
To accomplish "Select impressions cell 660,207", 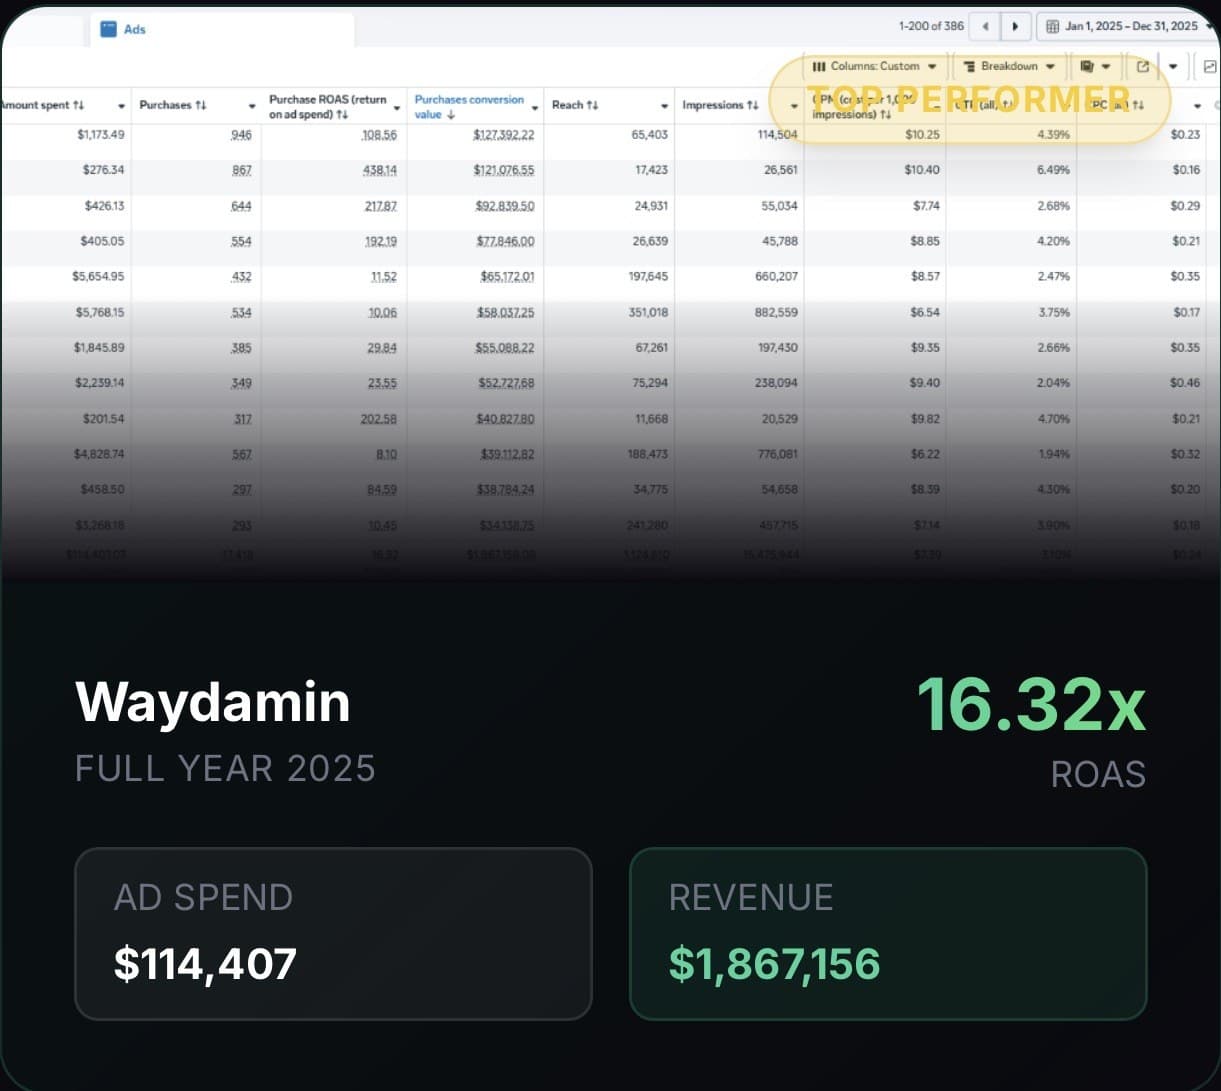I will (777, 277).
